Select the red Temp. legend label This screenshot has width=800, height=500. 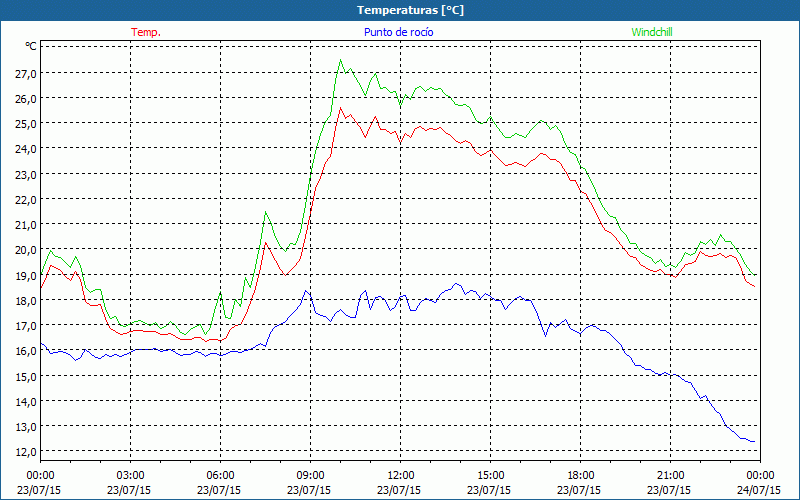coord(146,32)
